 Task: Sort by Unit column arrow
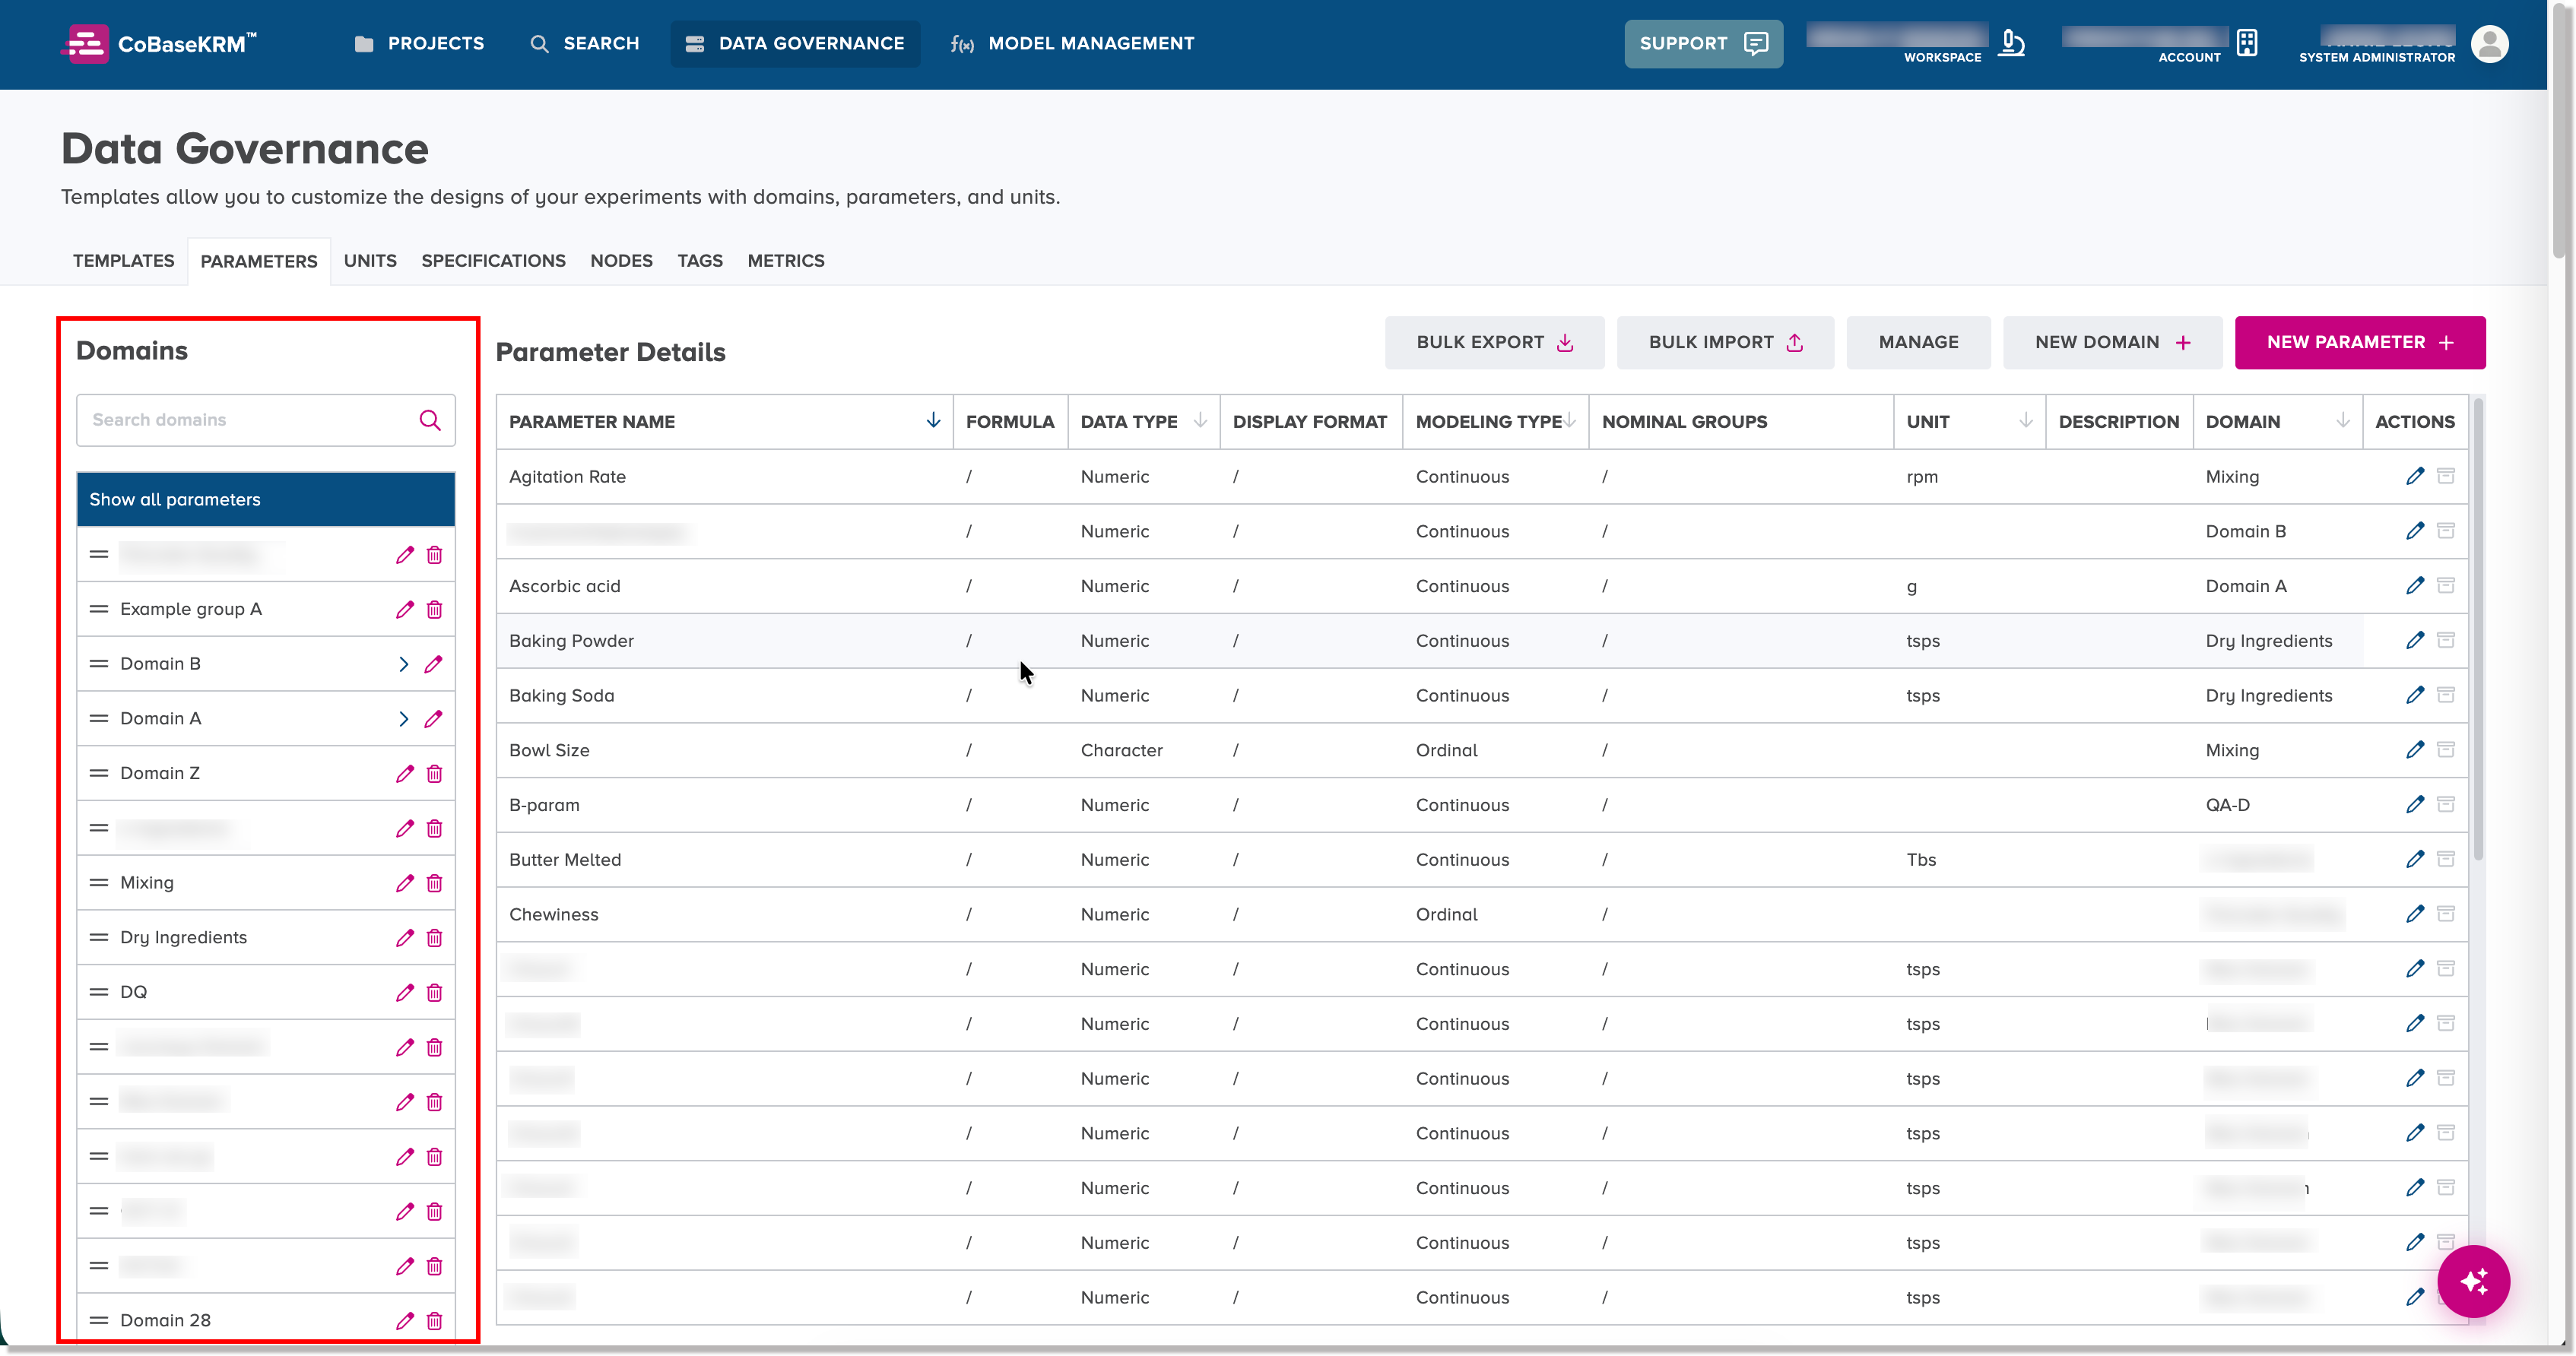[2025, 420]
